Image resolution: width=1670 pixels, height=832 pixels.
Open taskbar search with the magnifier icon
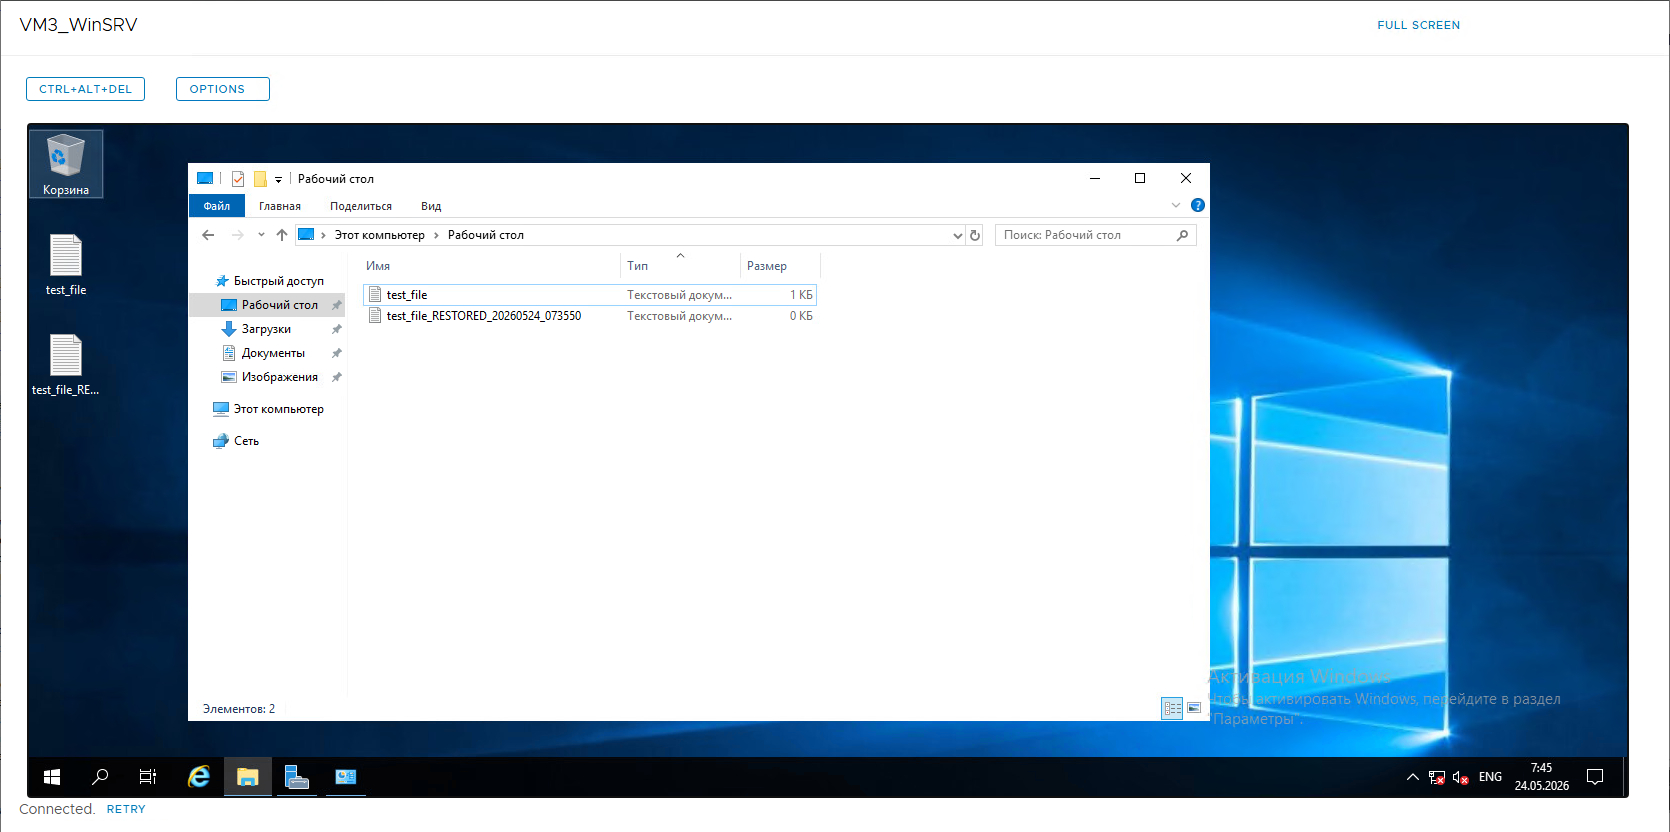(100, 777)
